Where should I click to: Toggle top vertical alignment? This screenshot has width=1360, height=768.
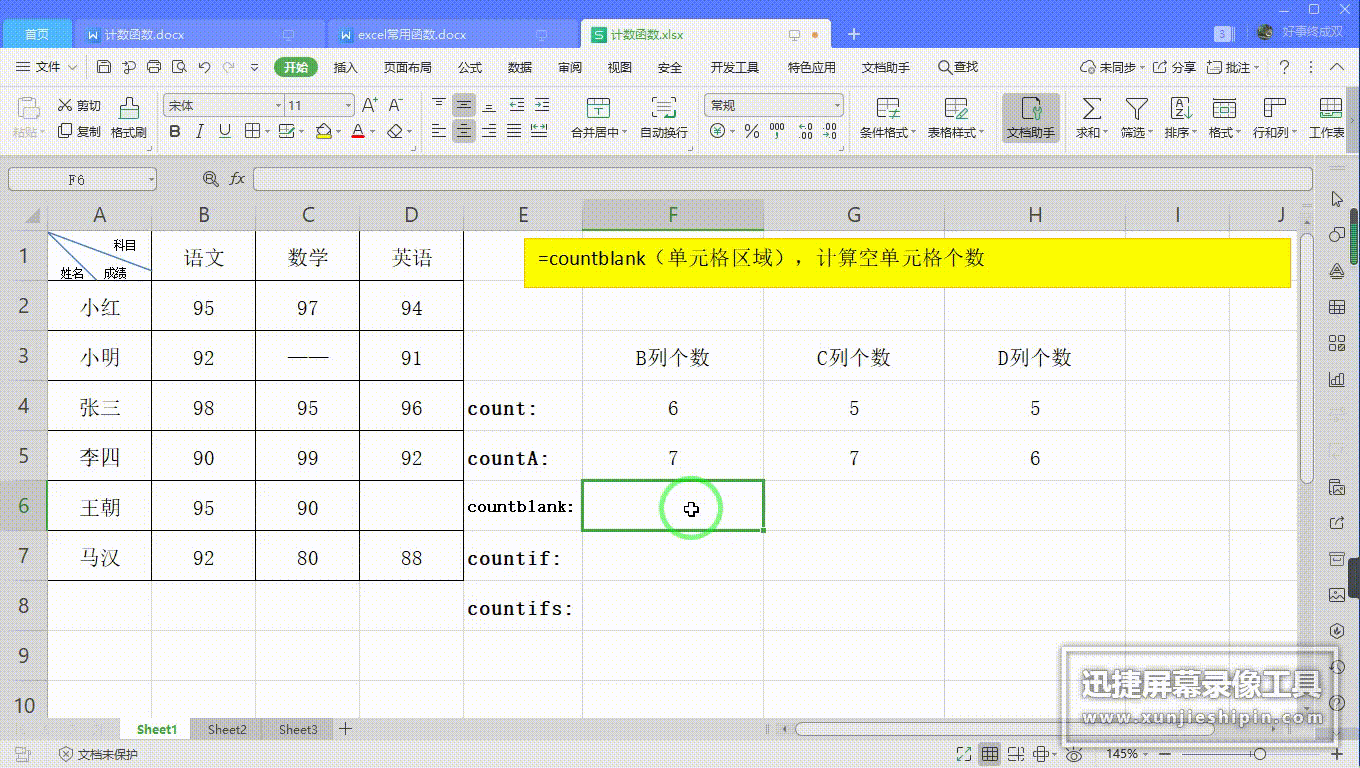pos(439,105)
